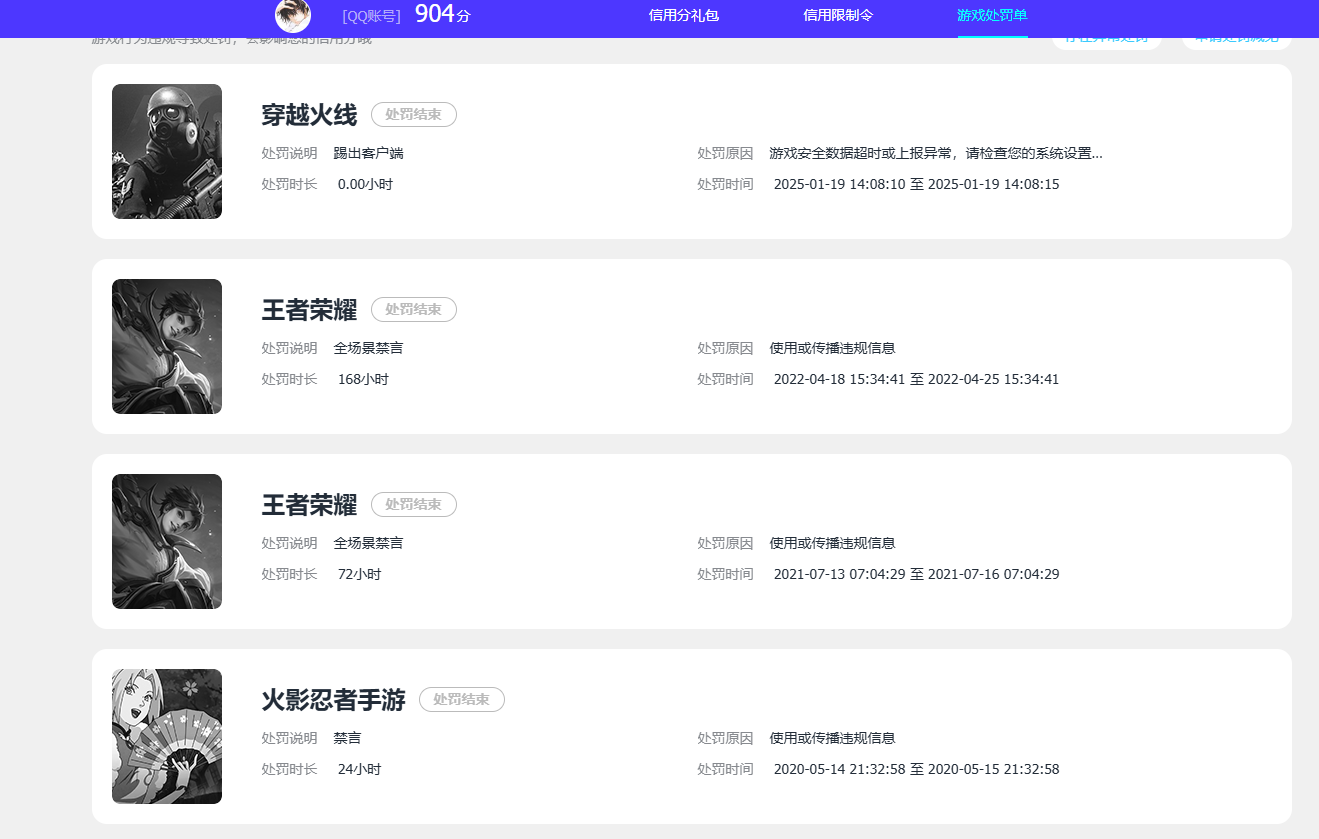
Task: Click the 存在异常处罚 button at top right
Action: tap(1106, 36)
